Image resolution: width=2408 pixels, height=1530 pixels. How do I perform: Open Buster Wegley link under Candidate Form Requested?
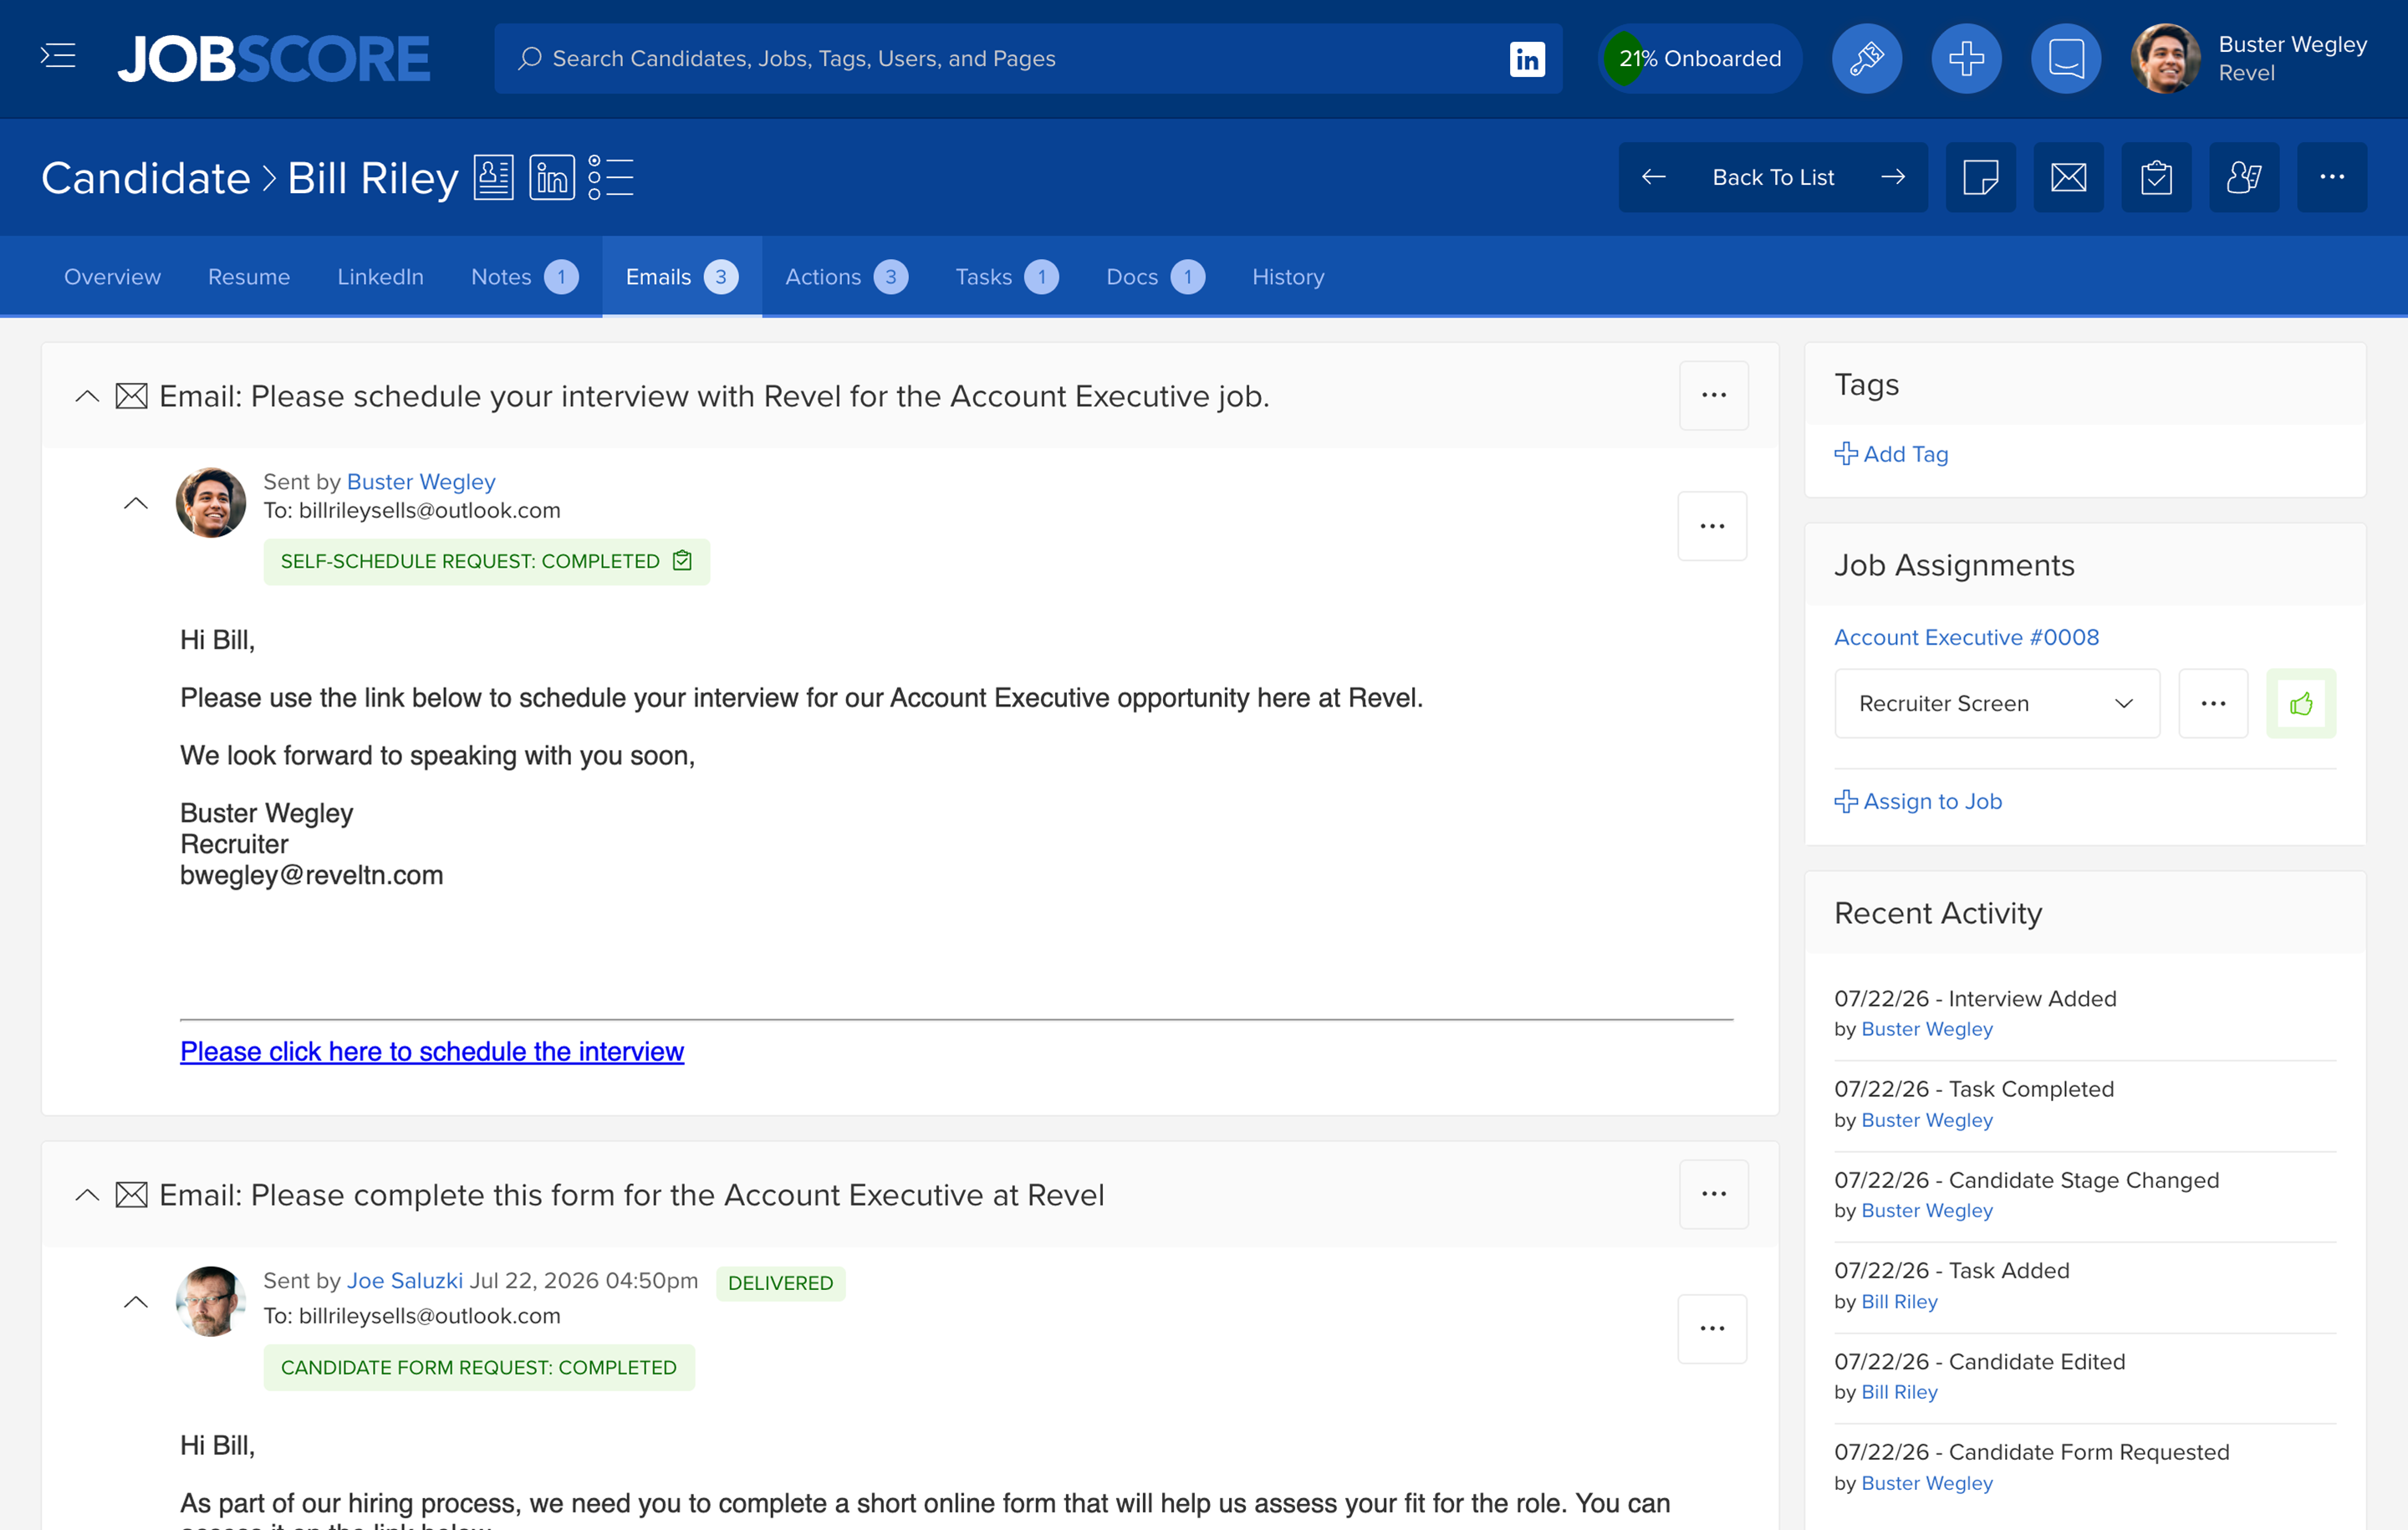pos(1927,1483)
